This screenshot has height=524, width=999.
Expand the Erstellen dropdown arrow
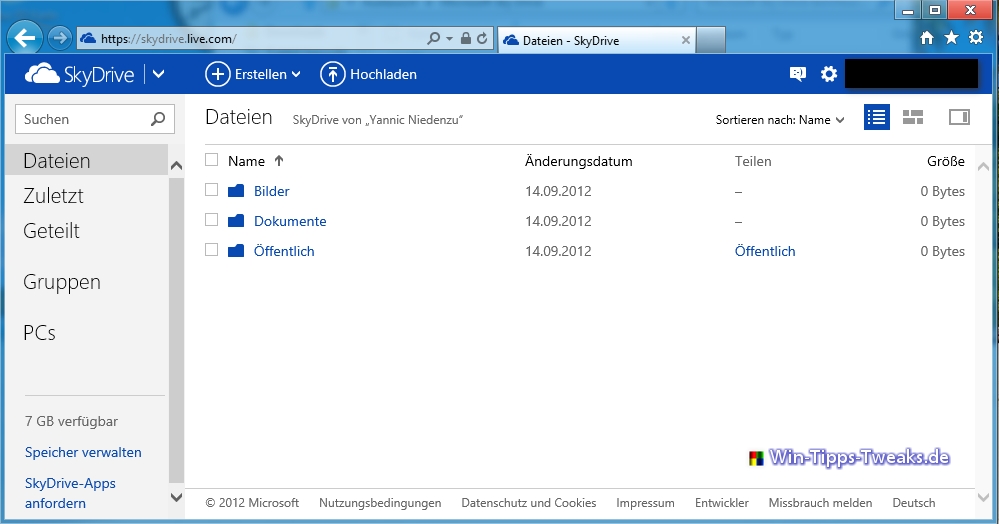[x=296, y=75]
